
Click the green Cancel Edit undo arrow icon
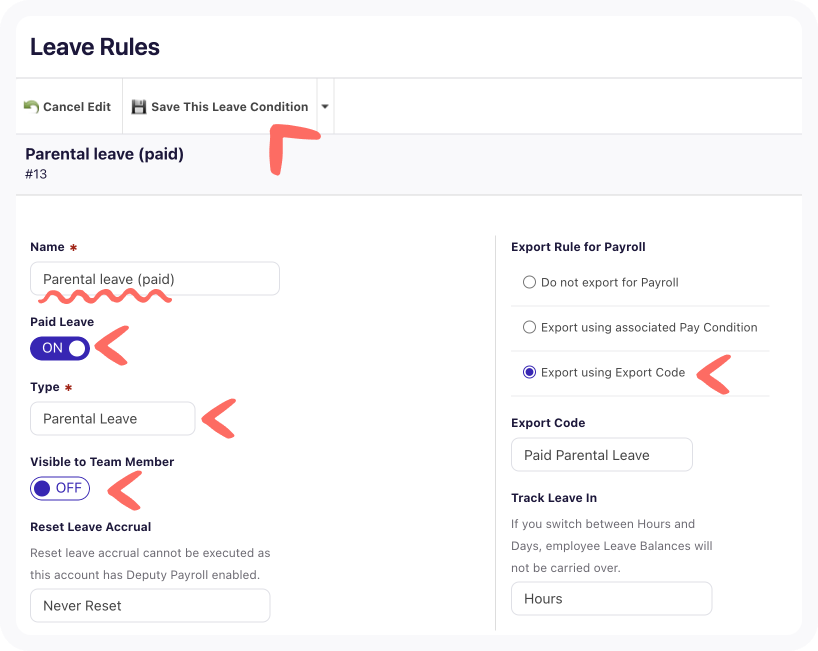coord(31,106)
